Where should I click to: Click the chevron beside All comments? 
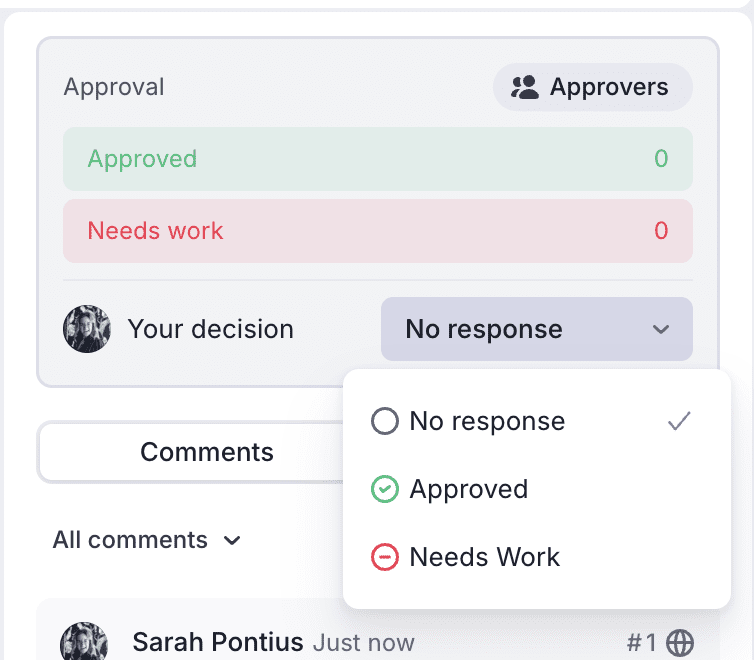click(x=232, y=541)
